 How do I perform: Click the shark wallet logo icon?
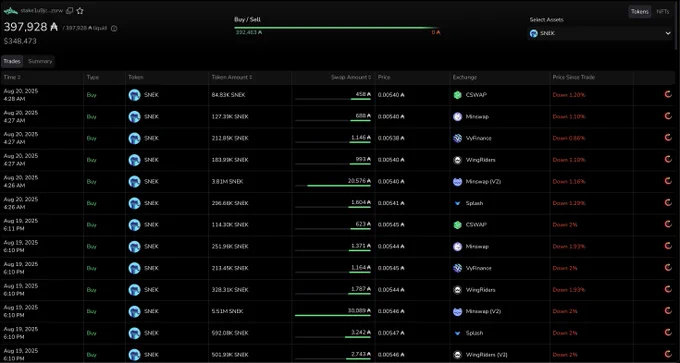pos(11,11)
